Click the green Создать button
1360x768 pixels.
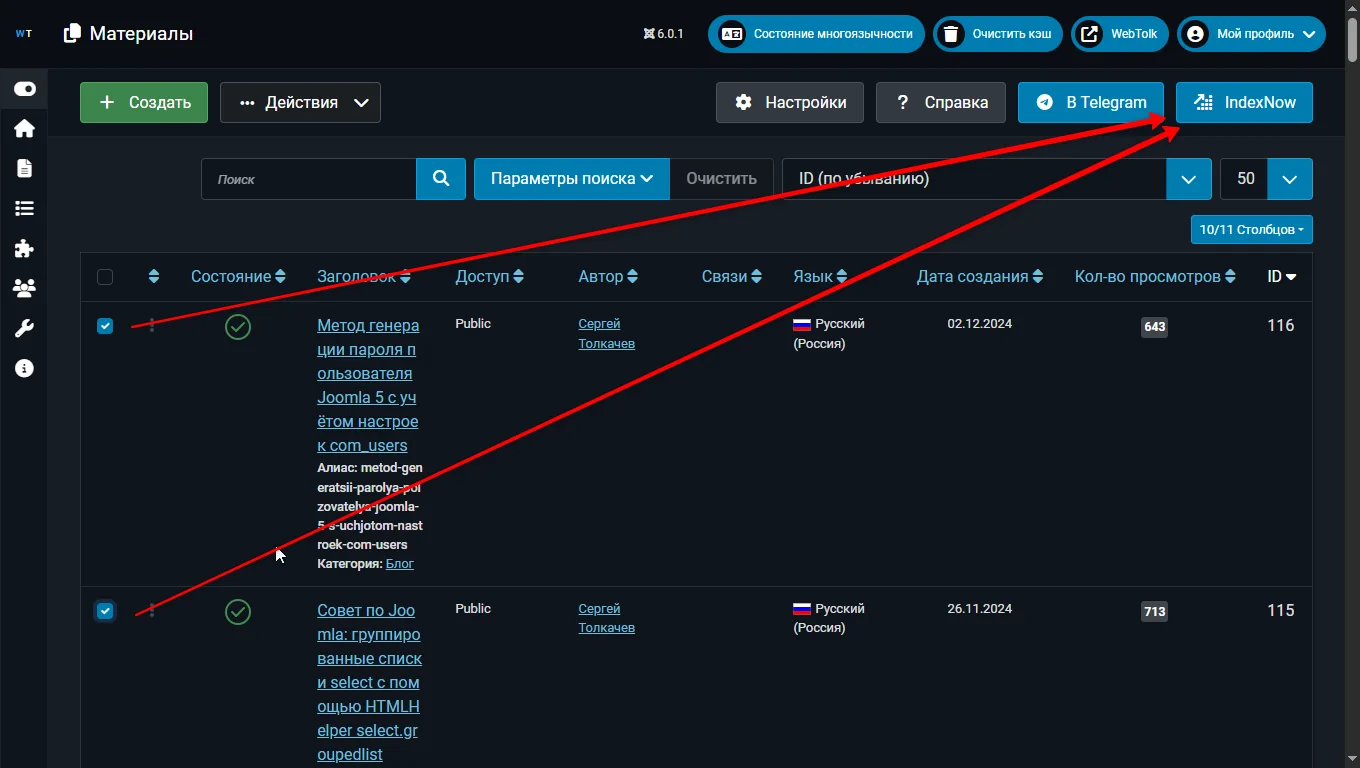[x=144, y=102]
